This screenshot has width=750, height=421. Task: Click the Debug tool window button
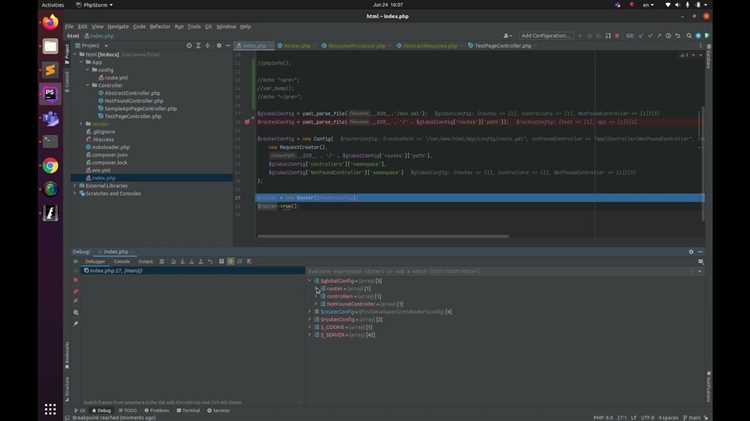tap(101, 410)
